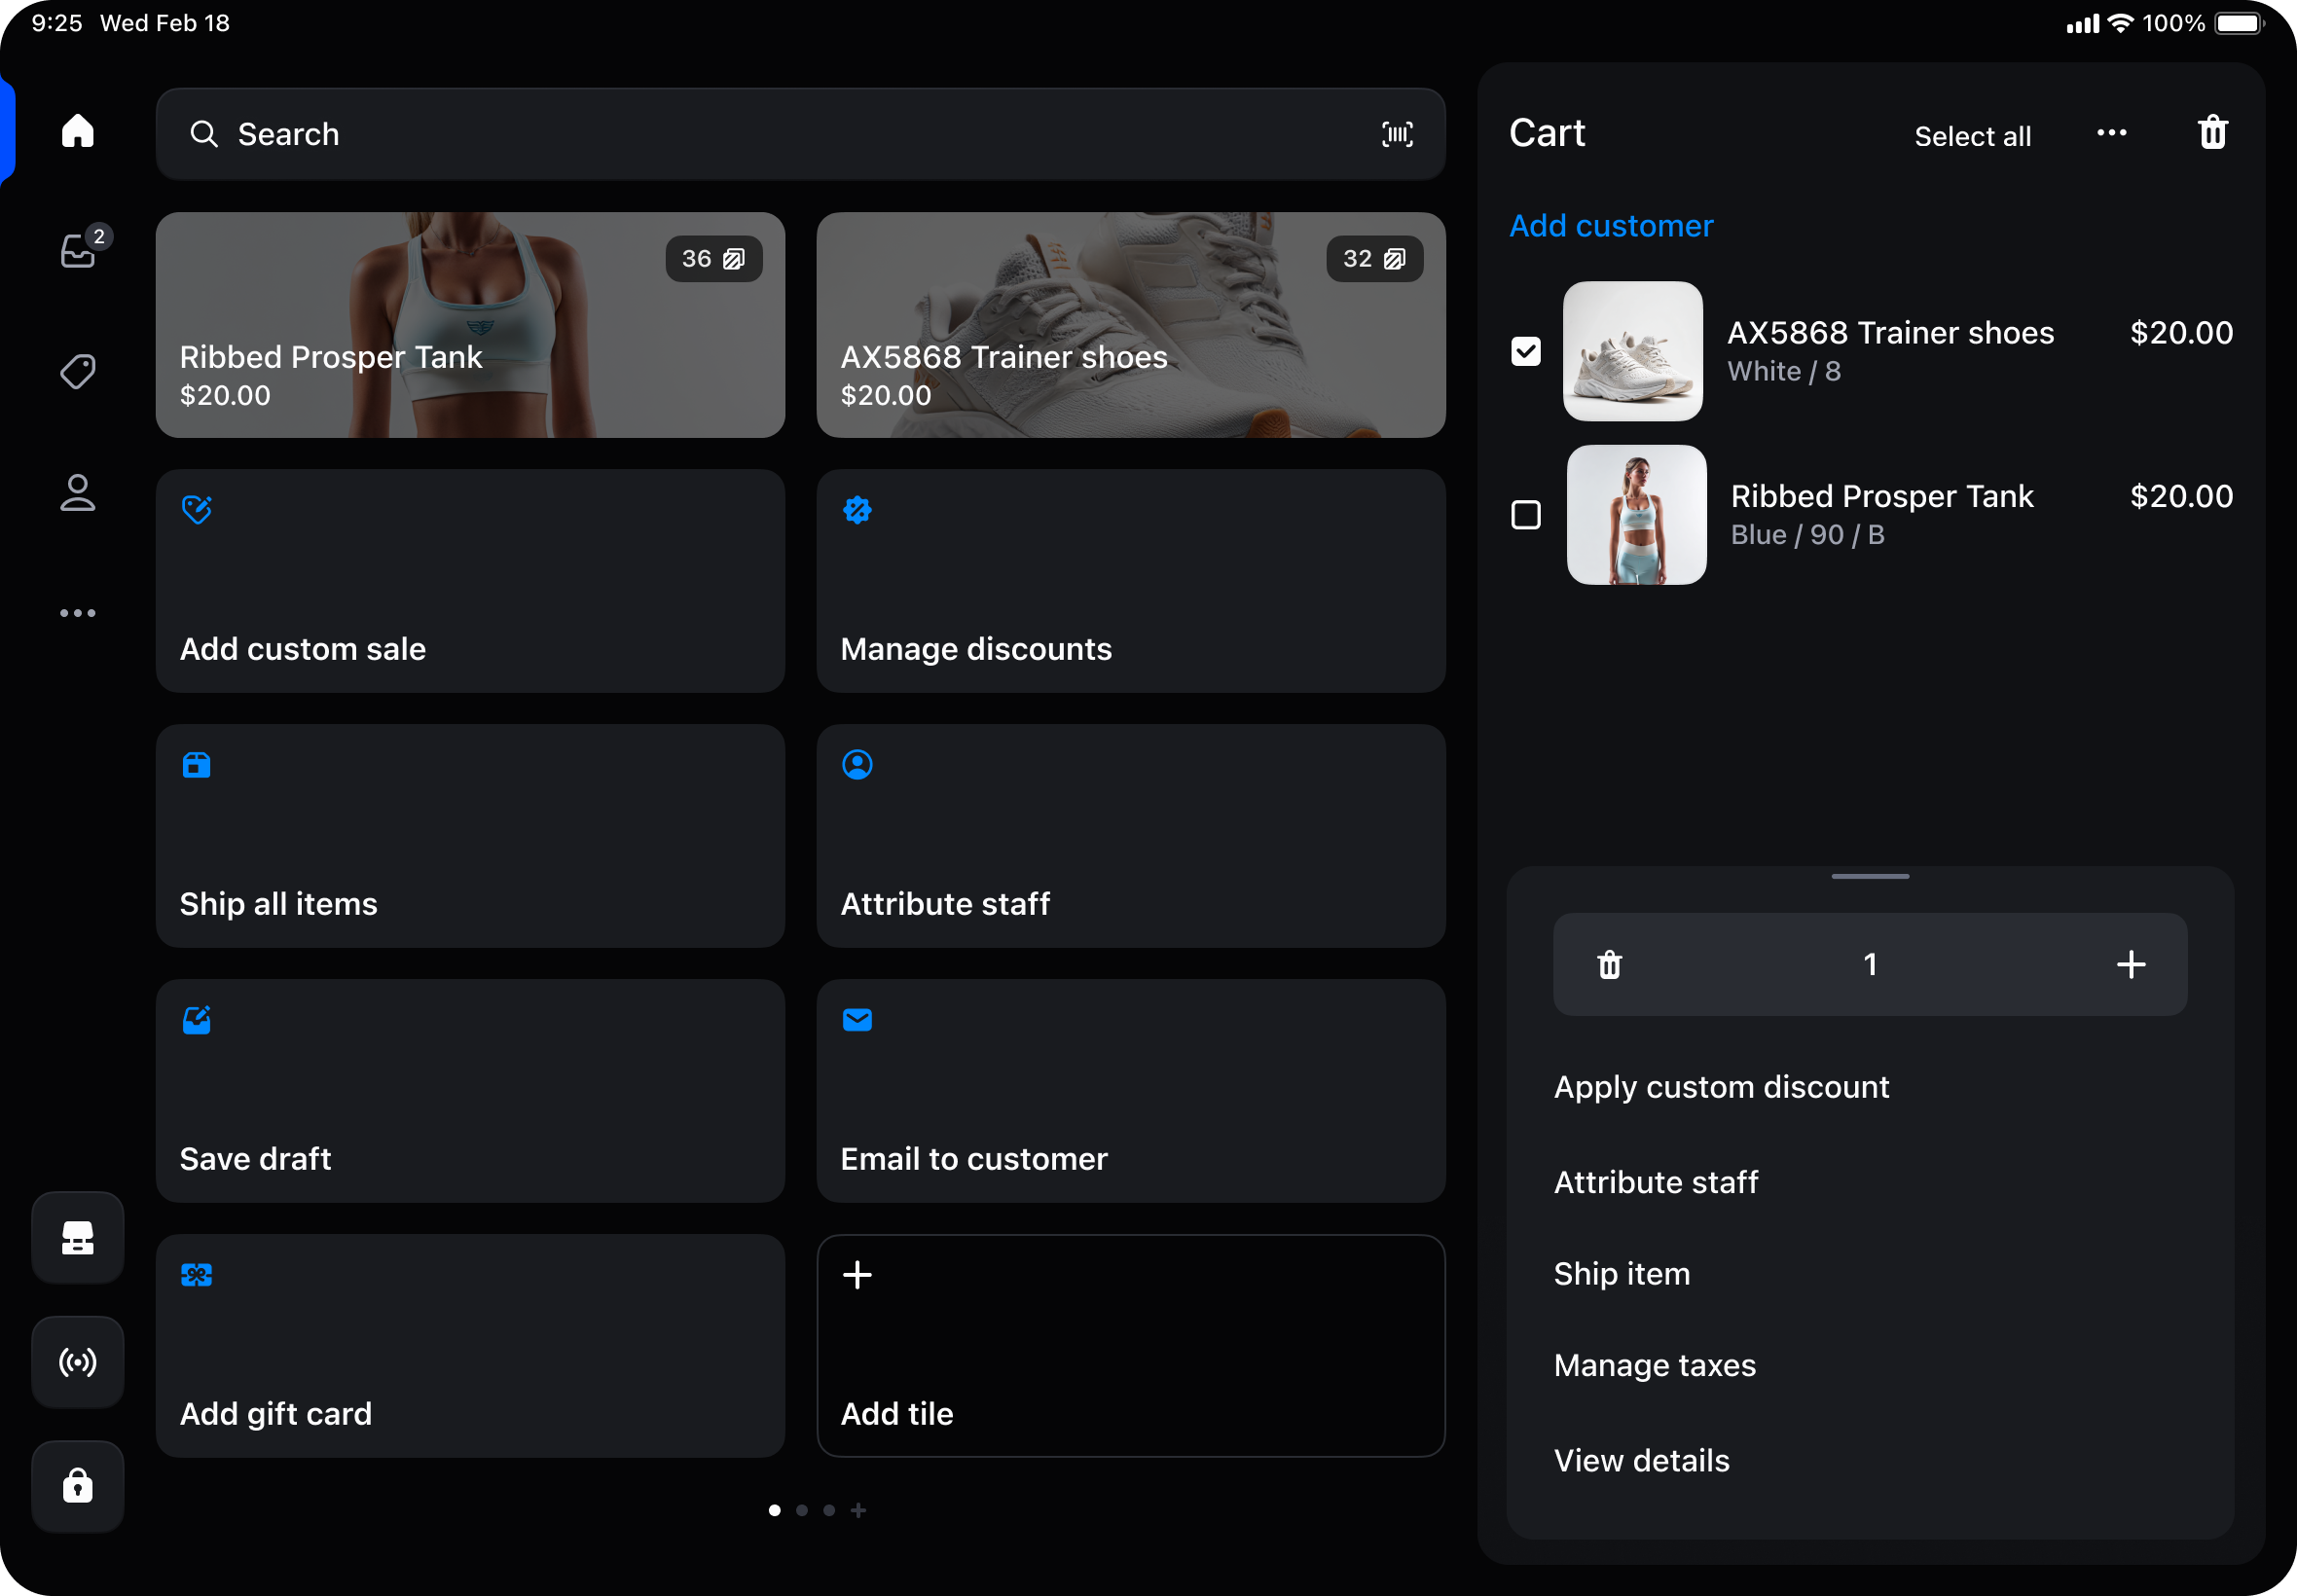Viewport: 2297px width, 1596px height.
Task: Click the Add customer link
Action: (x=1611, y=226)
